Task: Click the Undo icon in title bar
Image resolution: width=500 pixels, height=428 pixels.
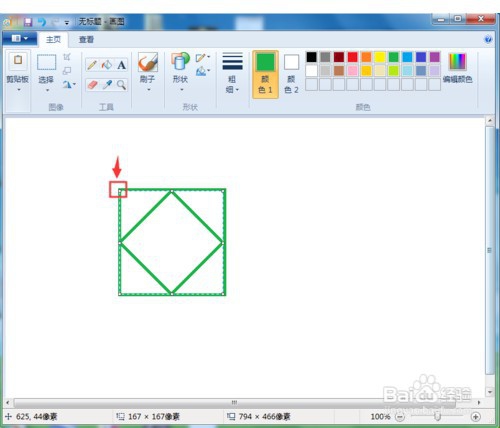Action: click(x=42, y=22)
